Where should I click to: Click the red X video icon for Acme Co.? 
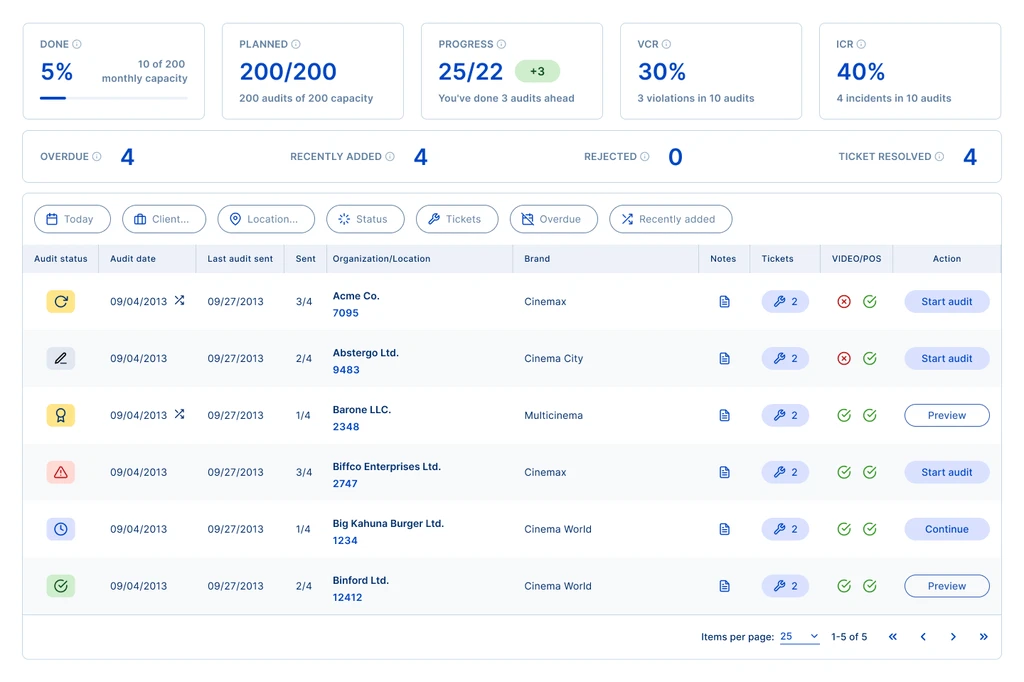pos(844,301)
